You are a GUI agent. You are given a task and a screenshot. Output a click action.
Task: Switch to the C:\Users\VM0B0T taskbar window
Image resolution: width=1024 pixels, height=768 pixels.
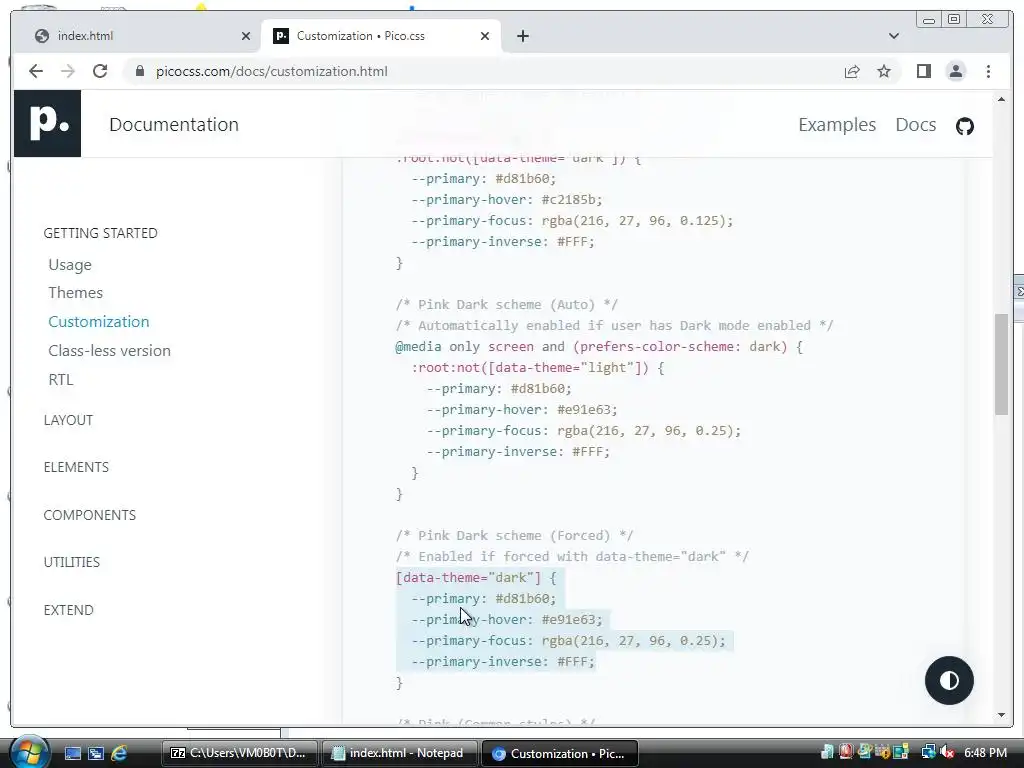239,753
